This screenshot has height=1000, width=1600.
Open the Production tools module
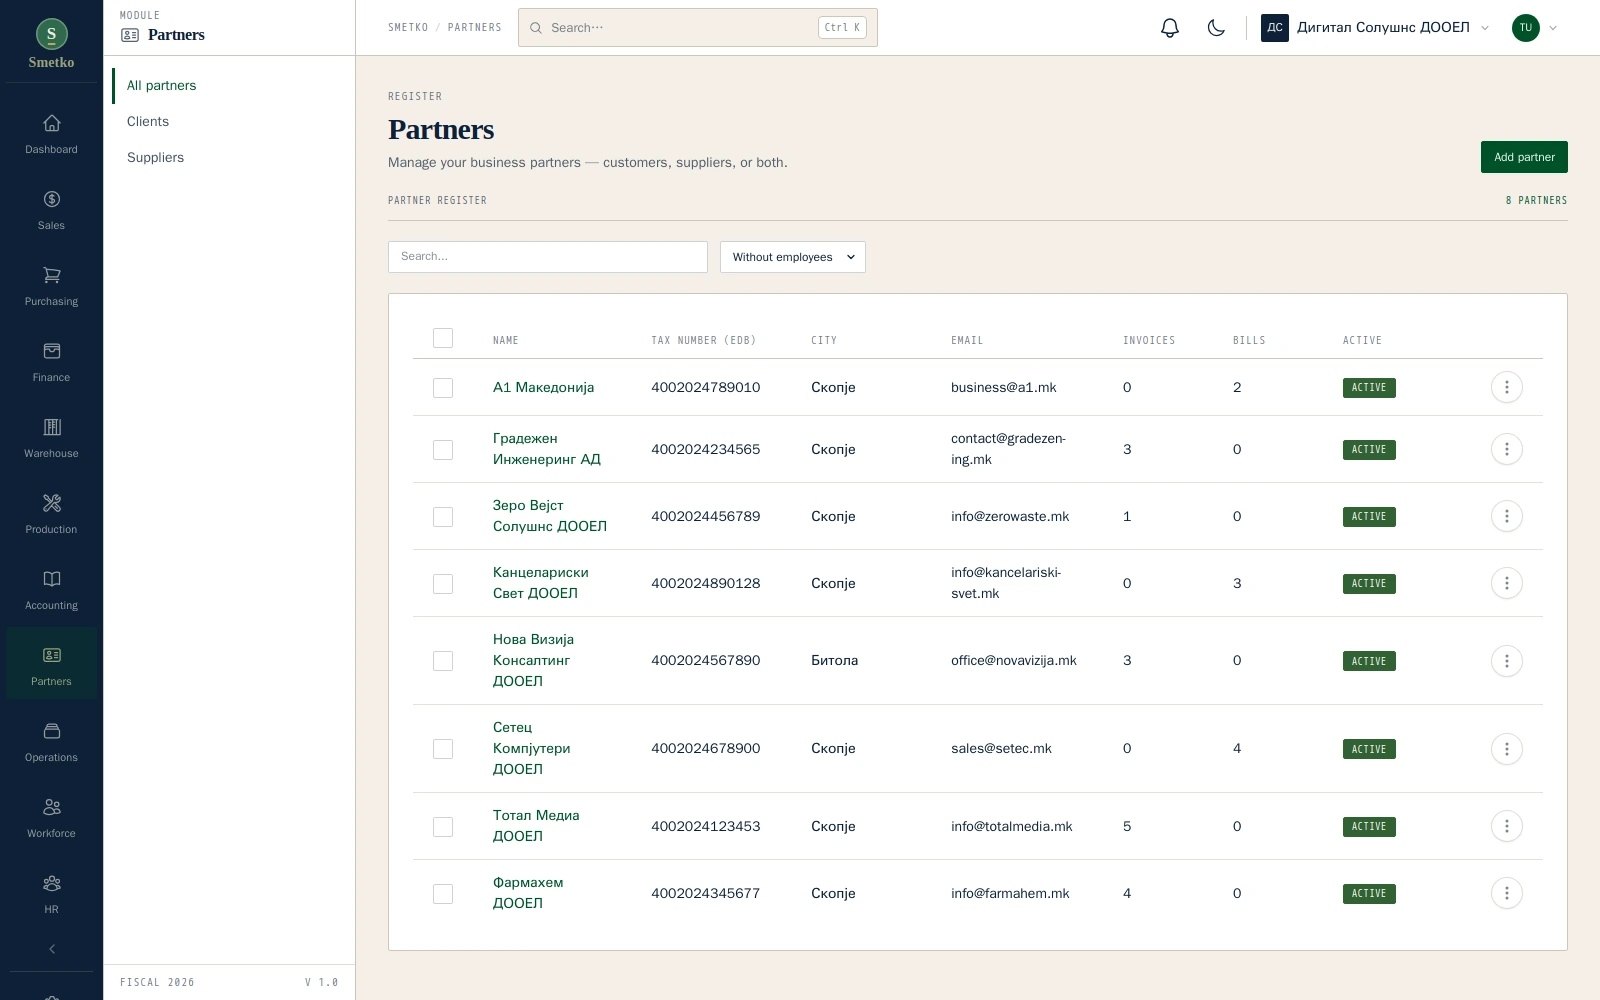click(51, 515)
